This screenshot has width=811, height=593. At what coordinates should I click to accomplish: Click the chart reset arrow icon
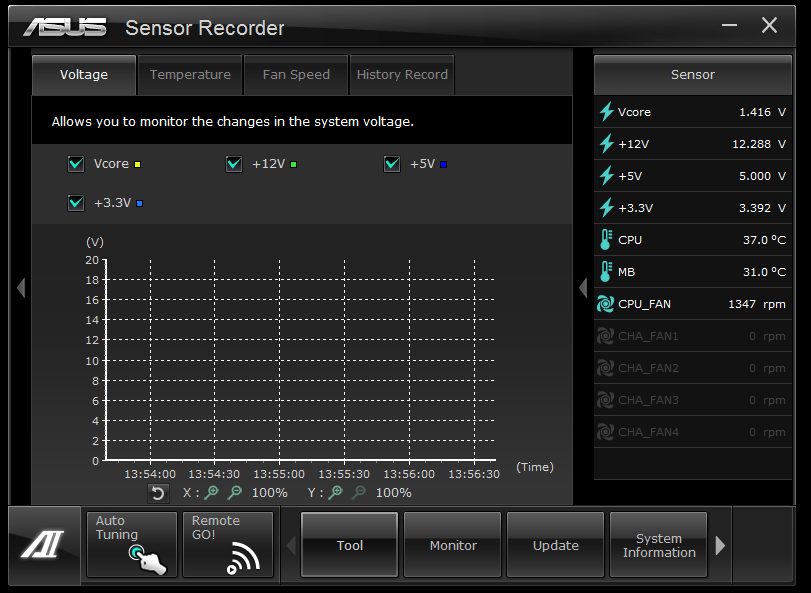click(x=159, y=492)
